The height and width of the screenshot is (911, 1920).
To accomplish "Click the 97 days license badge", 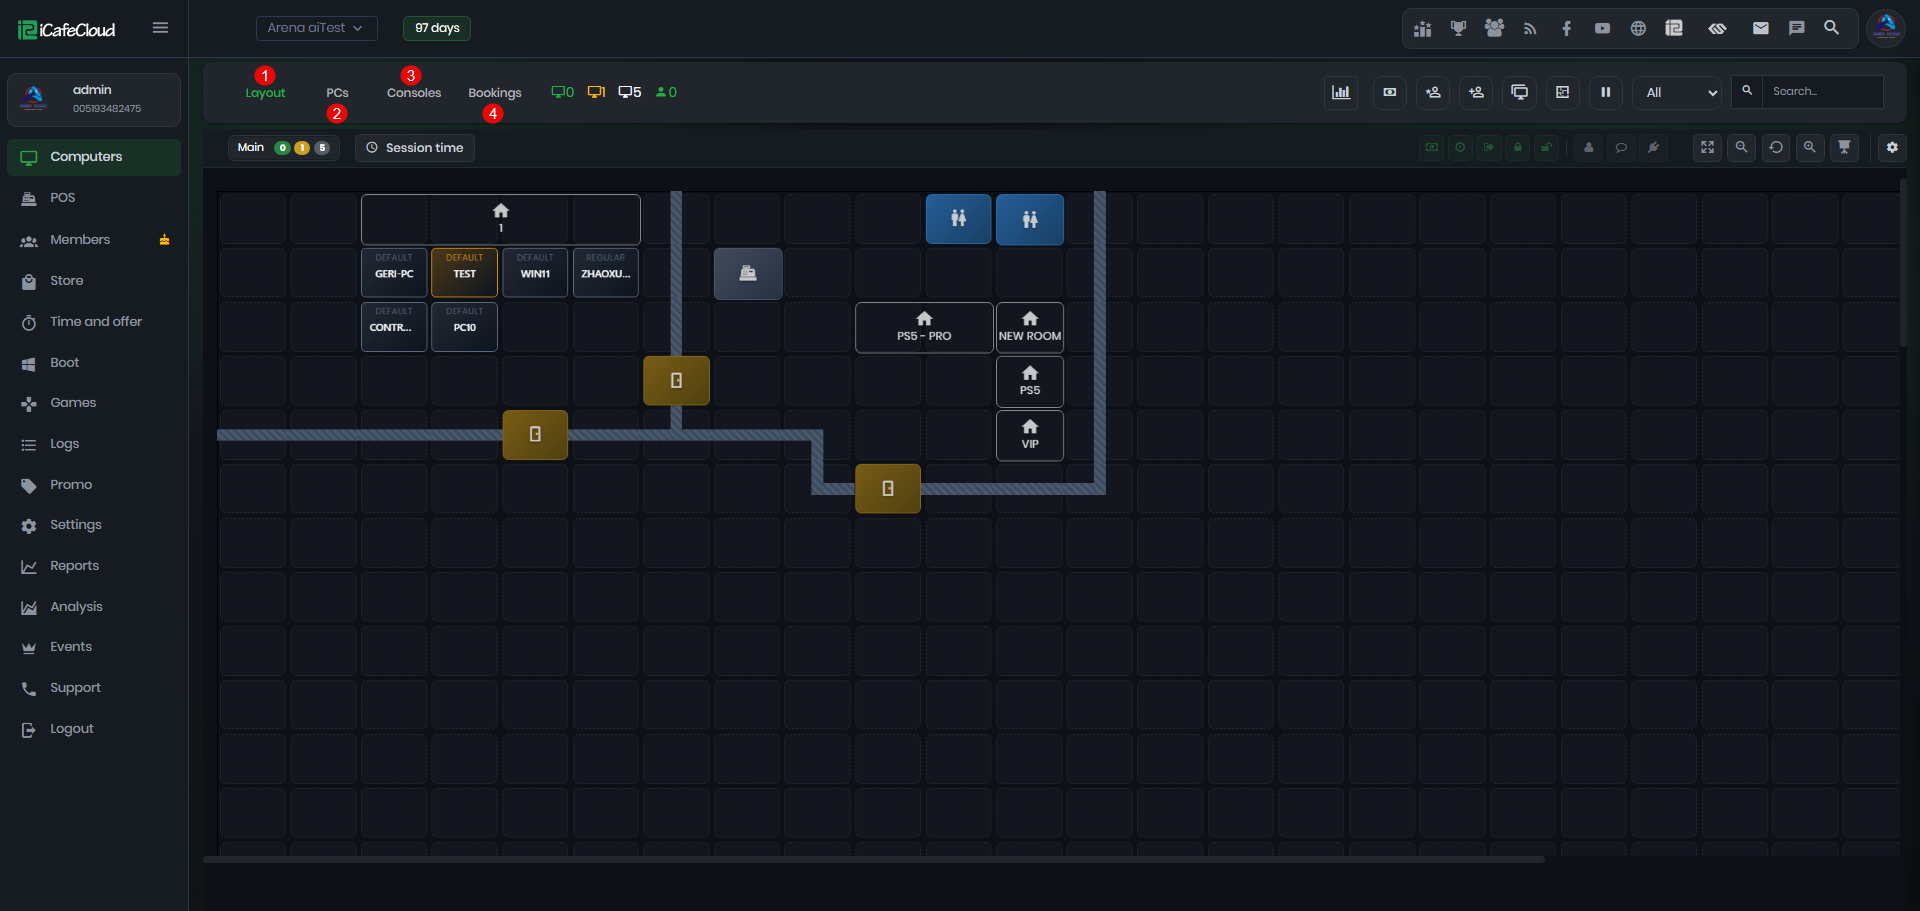I will pyautogui.click(x=437, y=28).
